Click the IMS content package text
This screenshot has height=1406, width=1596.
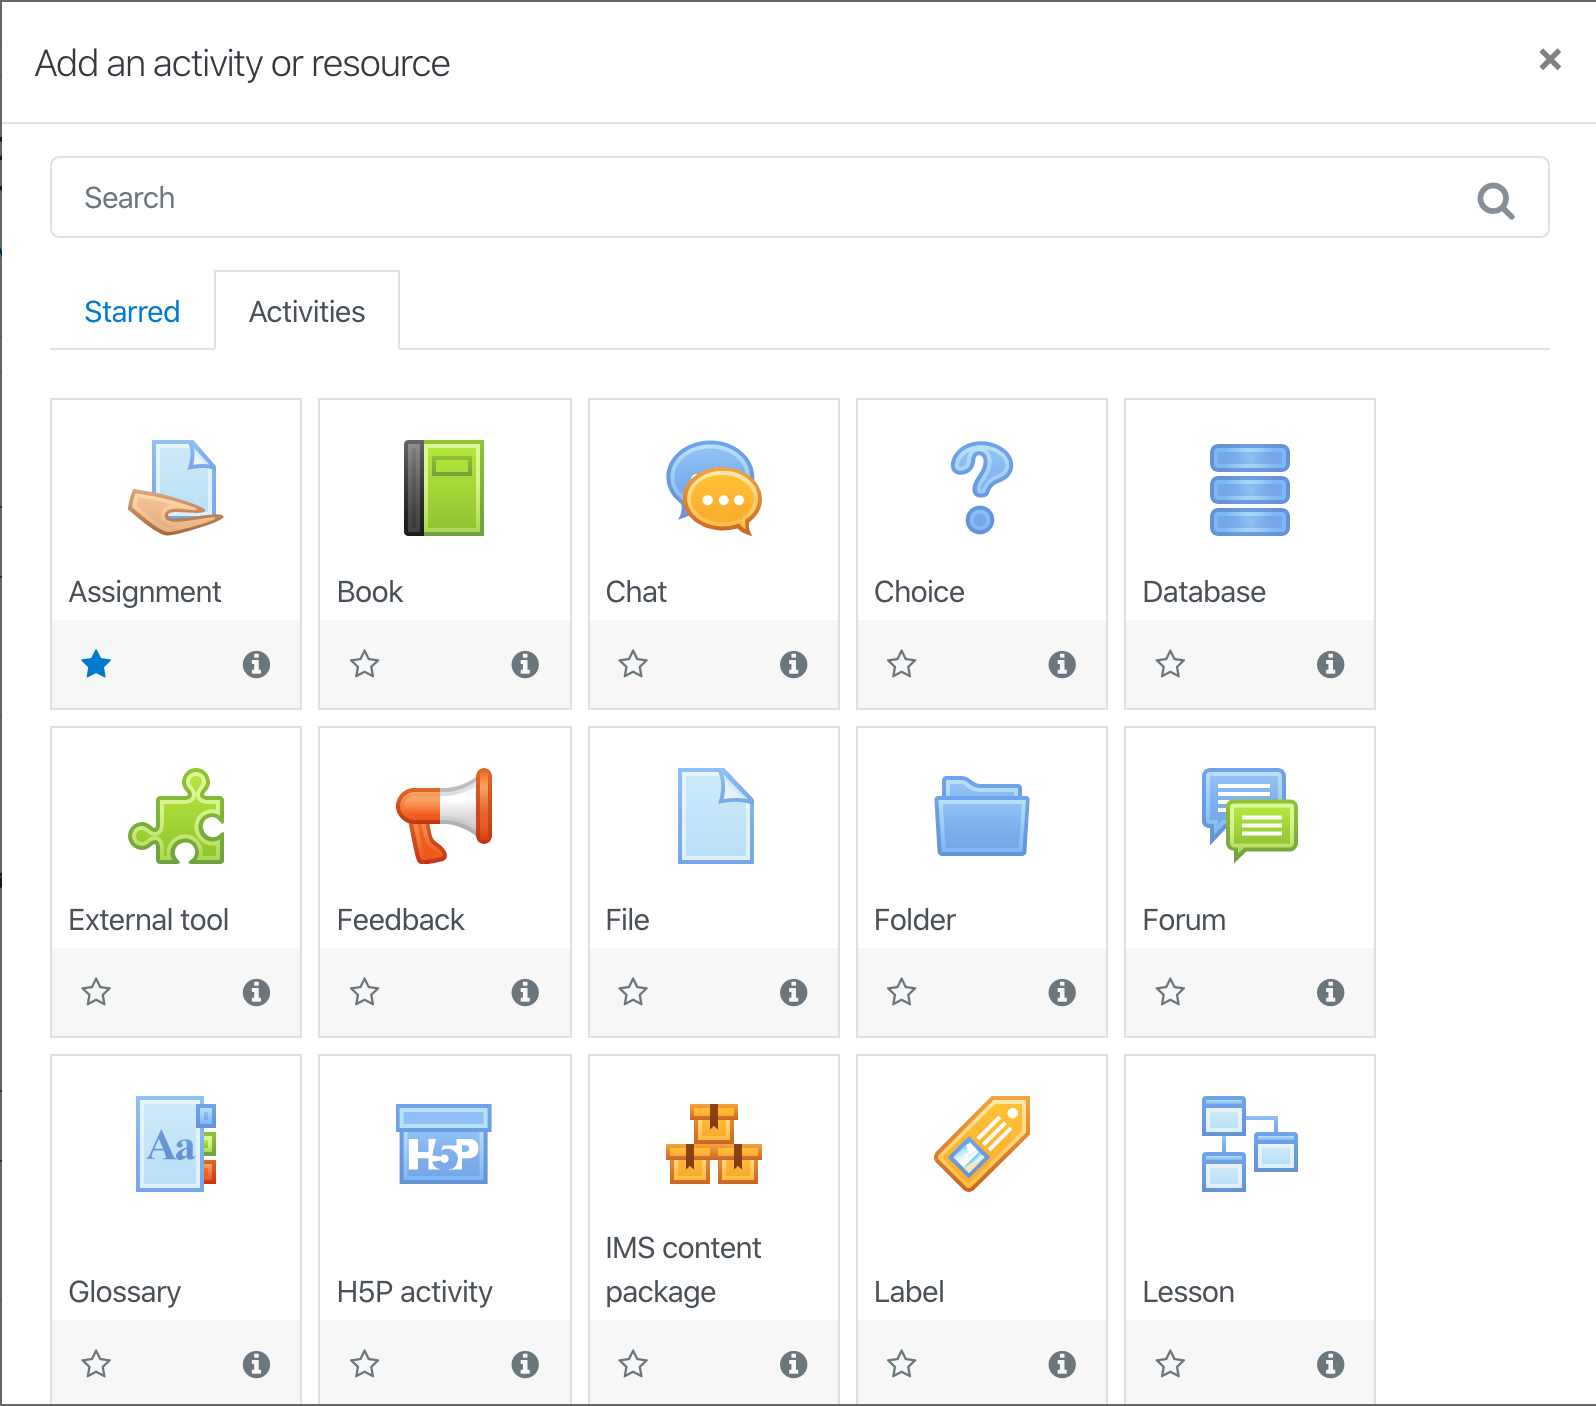coord(683,1270)
